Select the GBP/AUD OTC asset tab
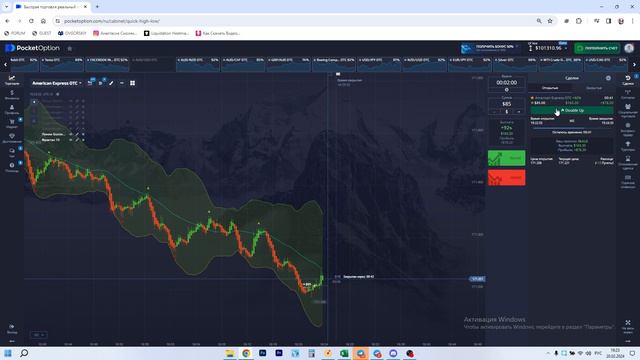The width and height of the screenshot is (640, 360). 288,64
